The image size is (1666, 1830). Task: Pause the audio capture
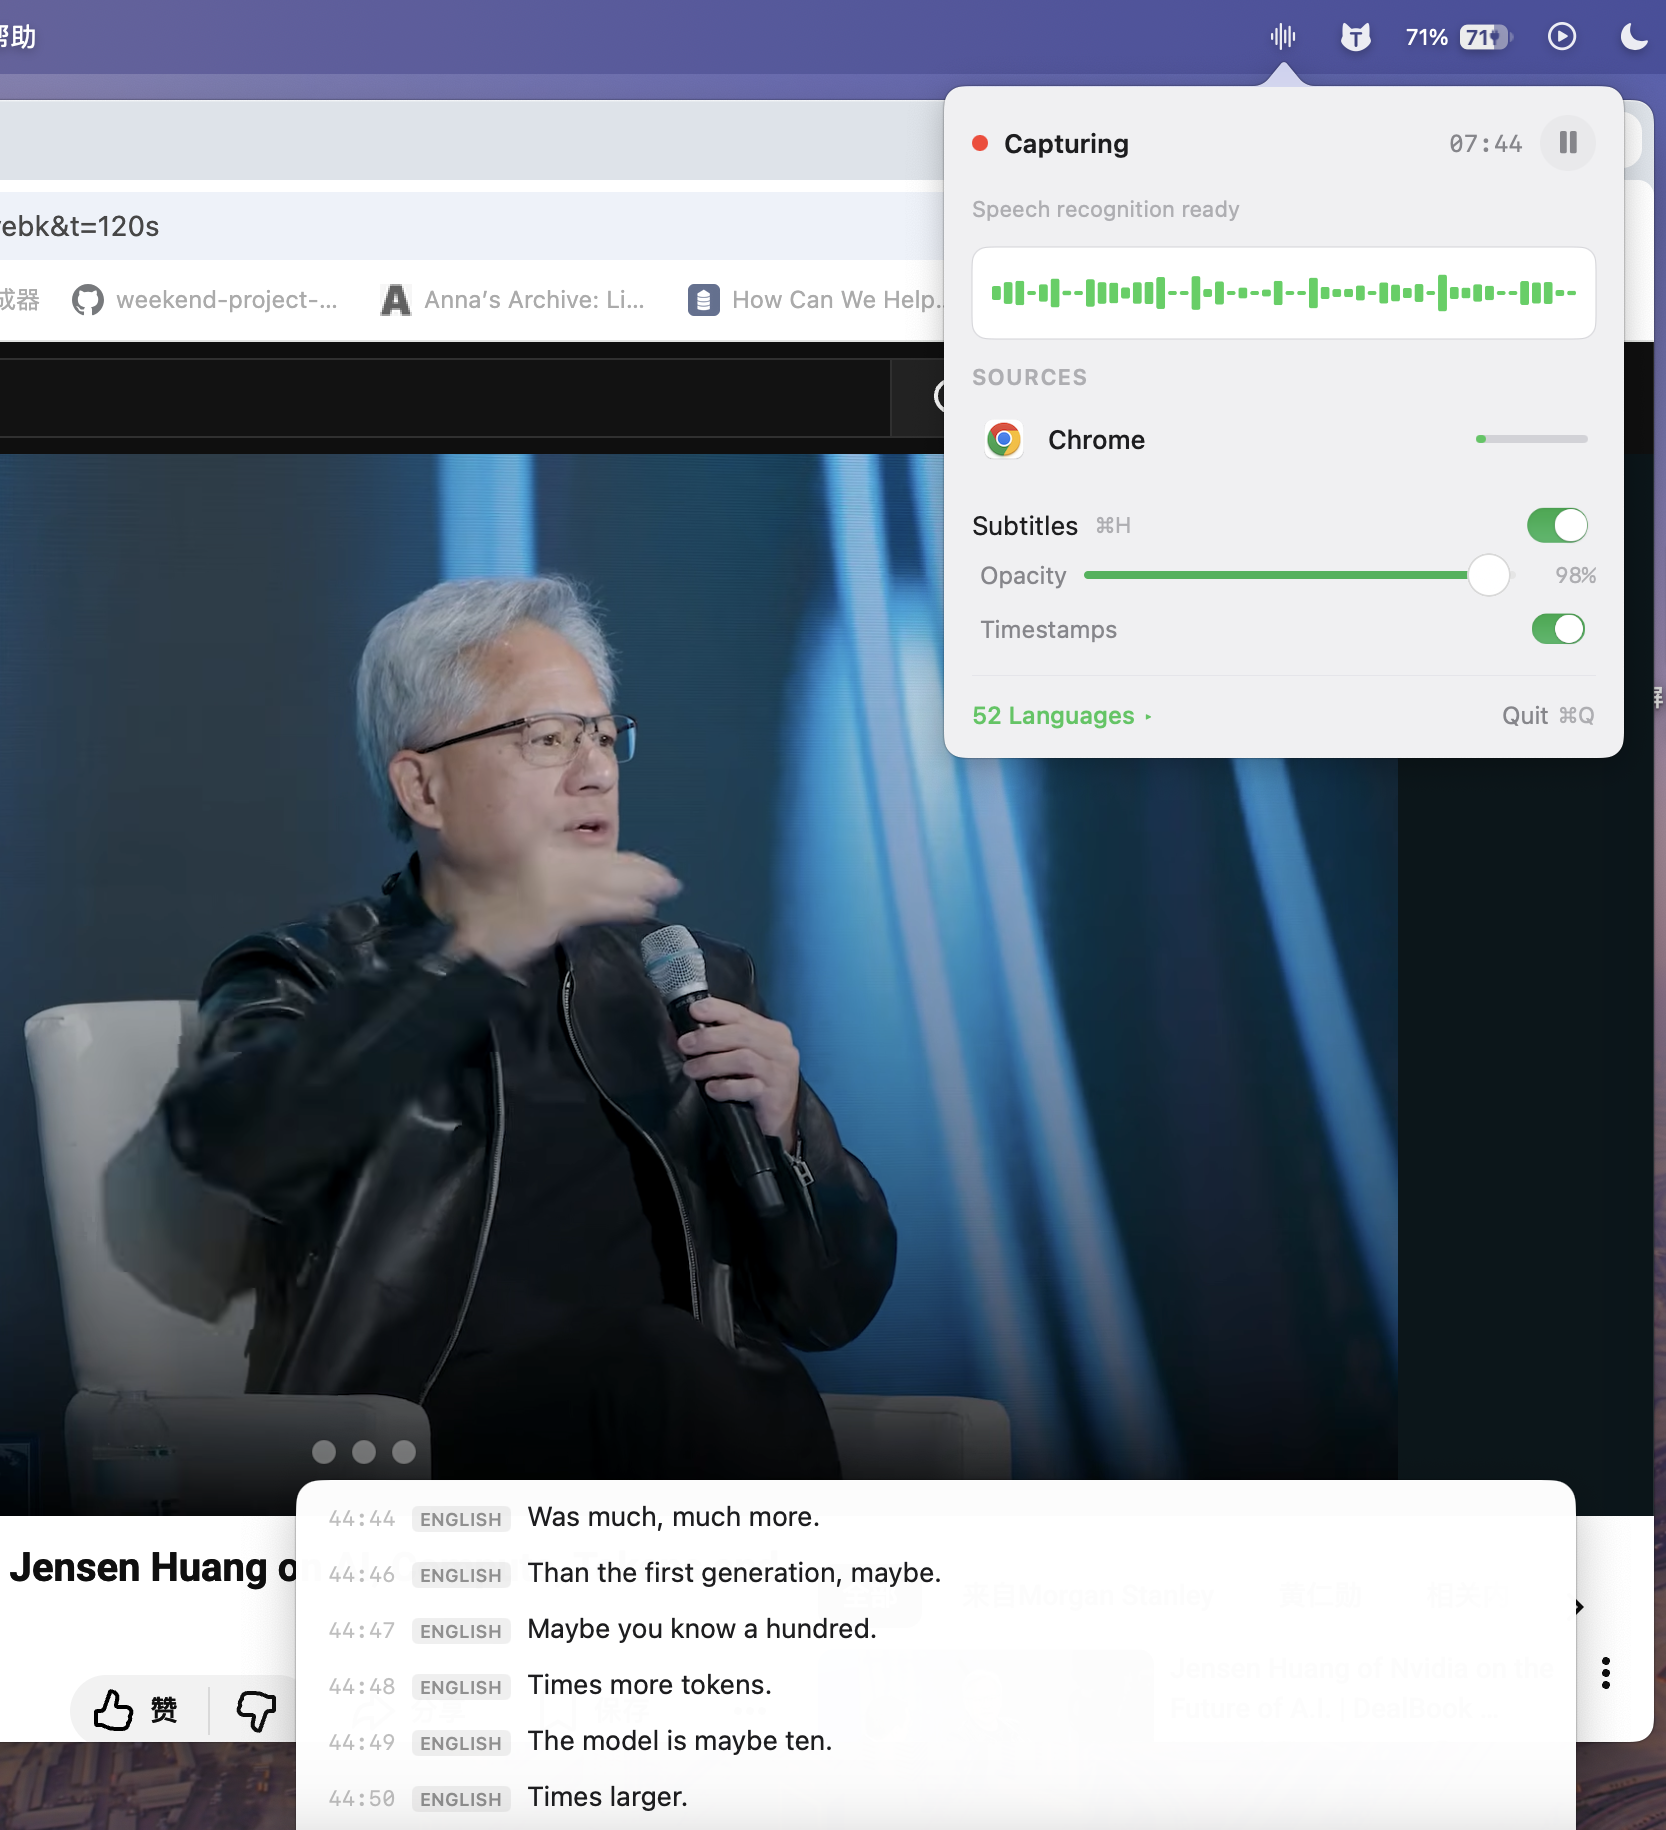coord(1567,143)
